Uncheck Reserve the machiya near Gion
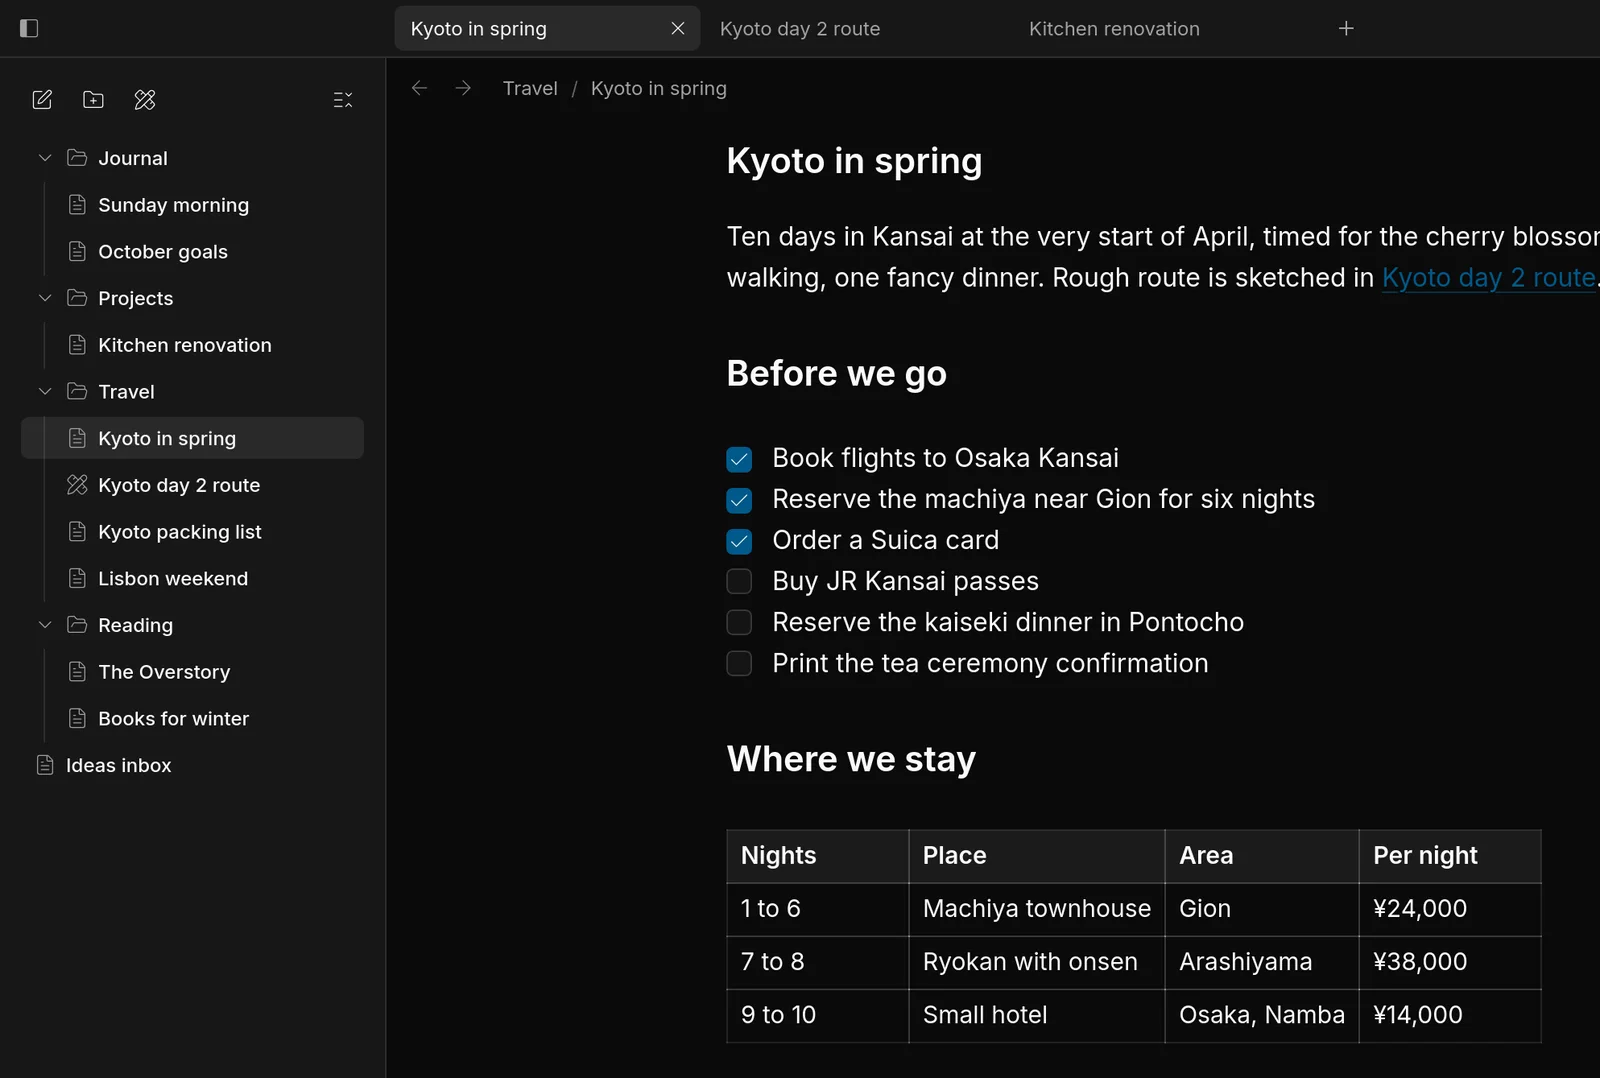 point(739,500)
